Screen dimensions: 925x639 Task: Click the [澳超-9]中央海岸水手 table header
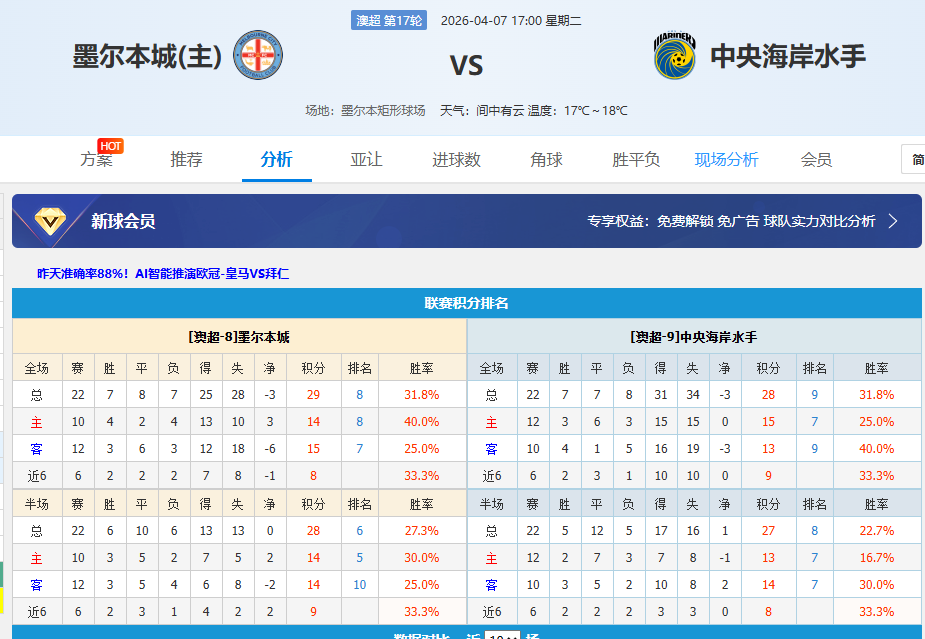(693, 337)
